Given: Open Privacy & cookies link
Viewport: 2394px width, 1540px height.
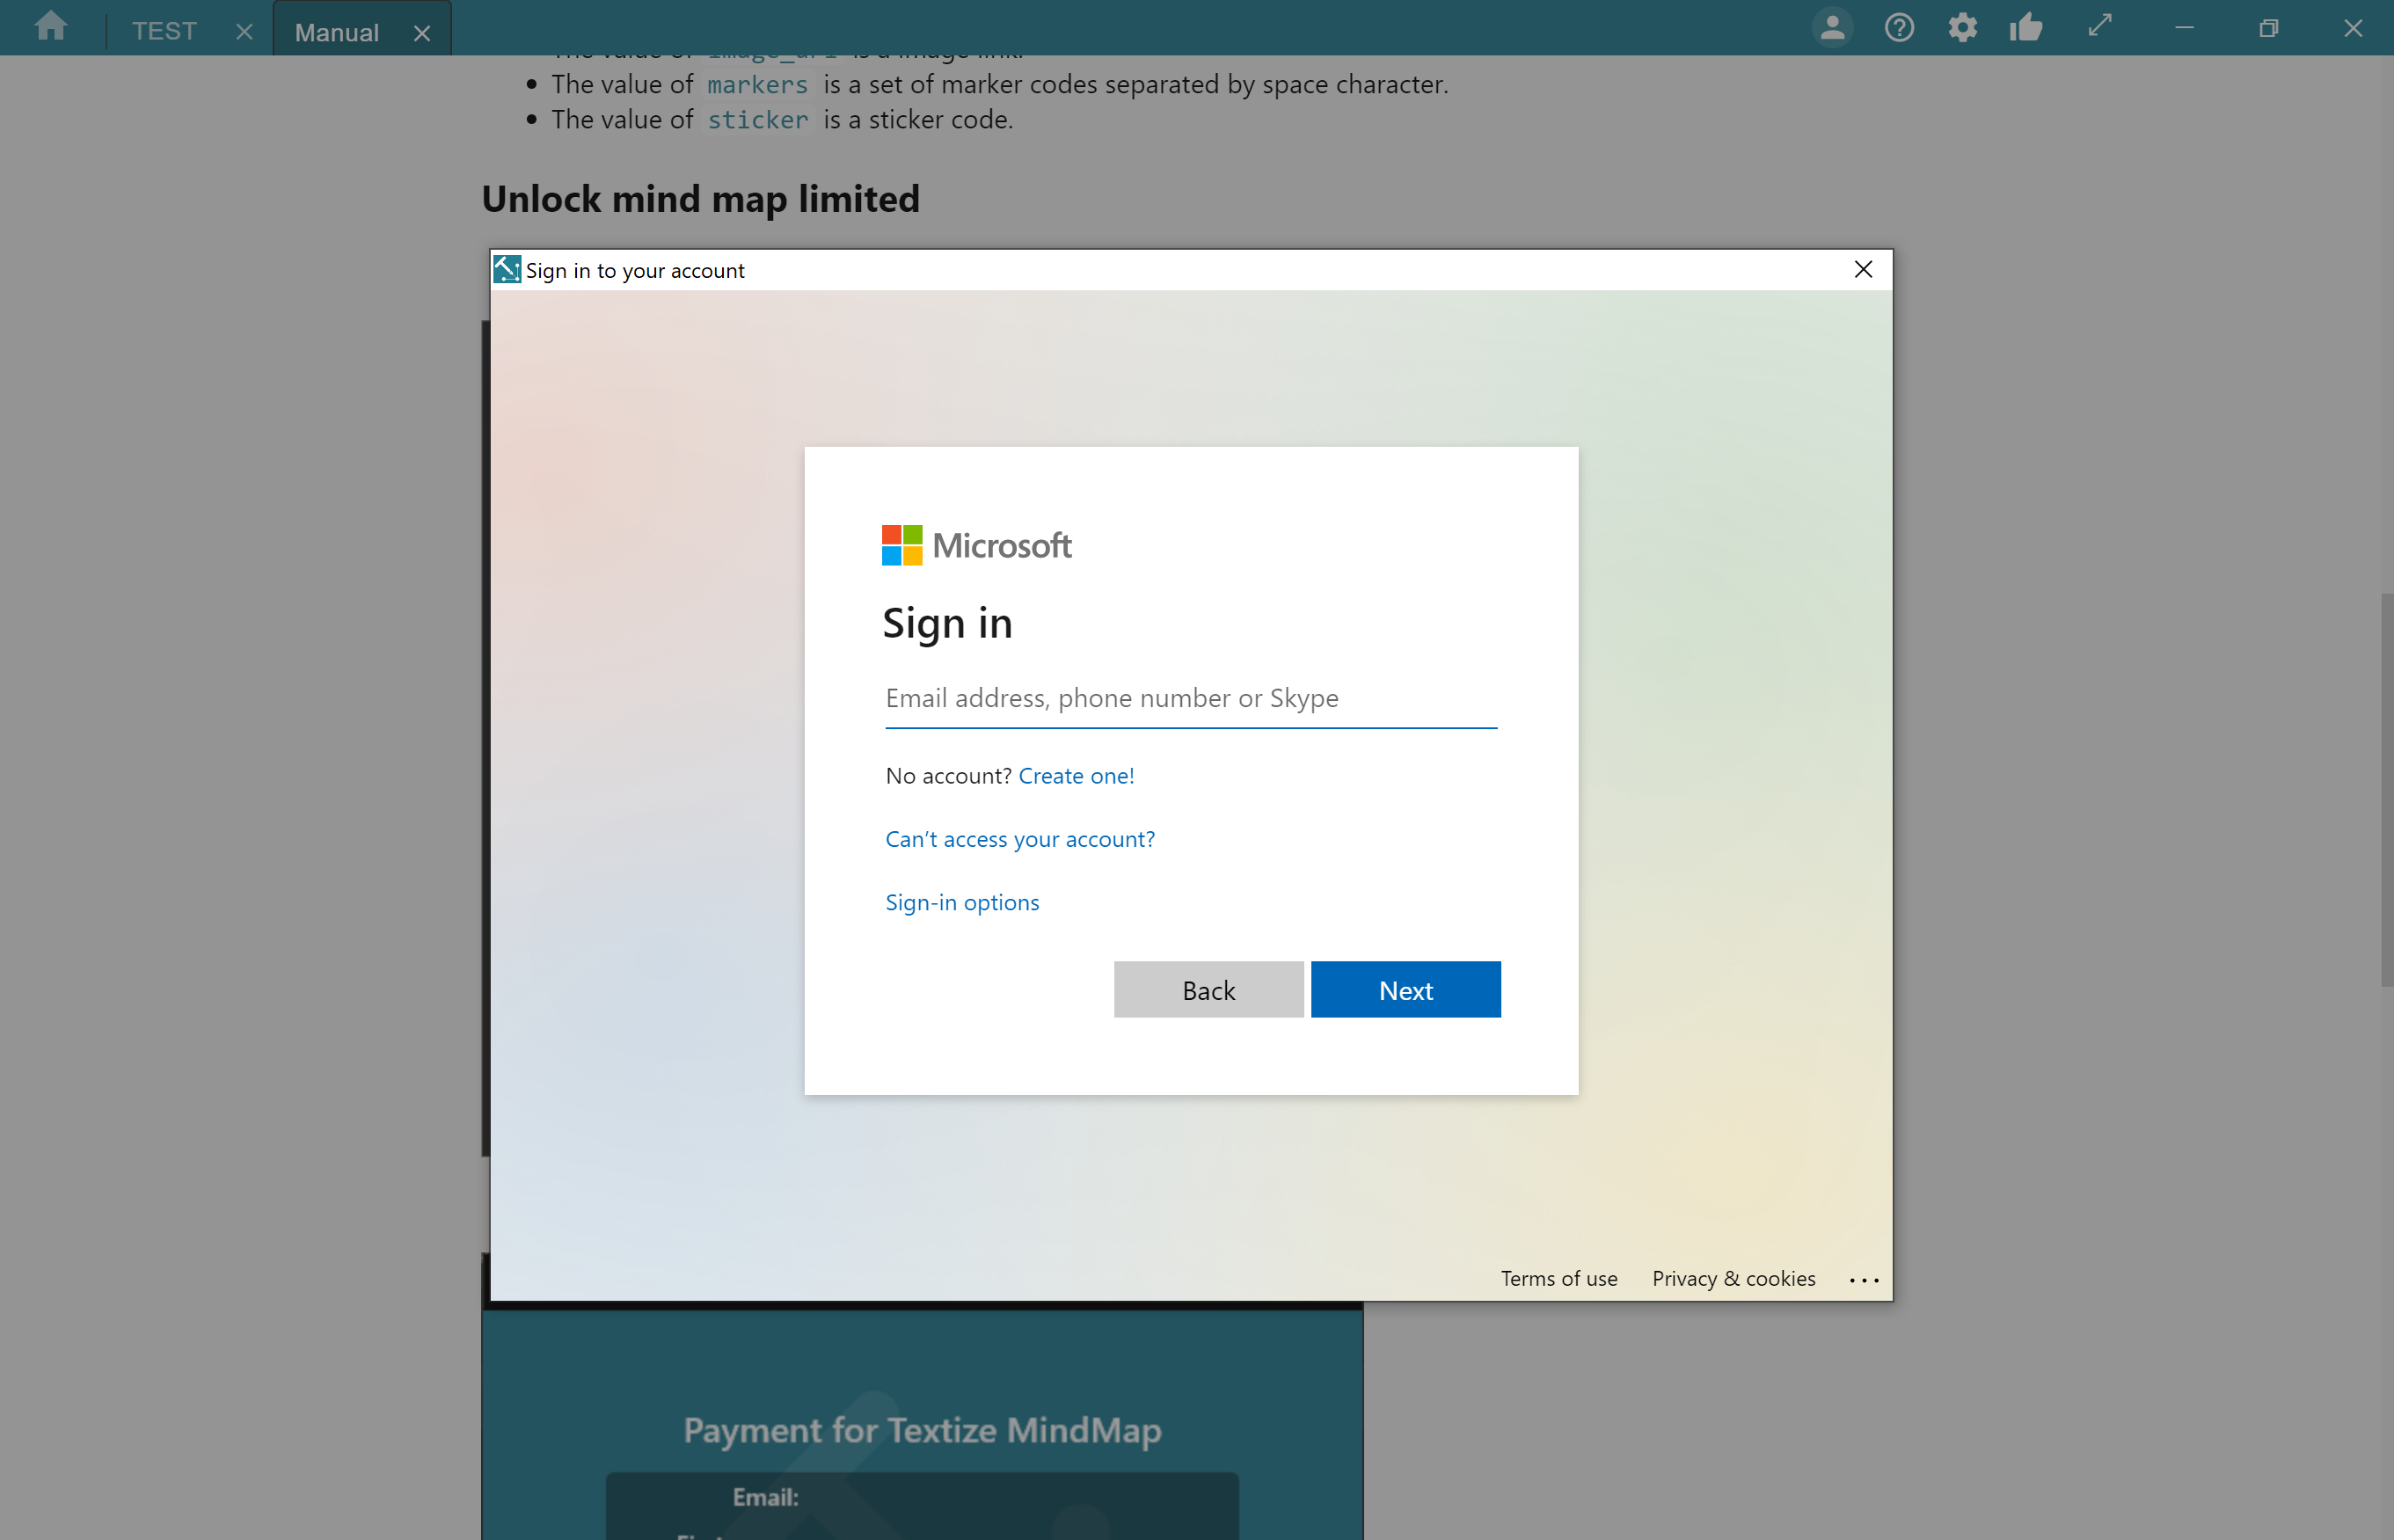Looking at the screenshot, I should 1733,1278.
